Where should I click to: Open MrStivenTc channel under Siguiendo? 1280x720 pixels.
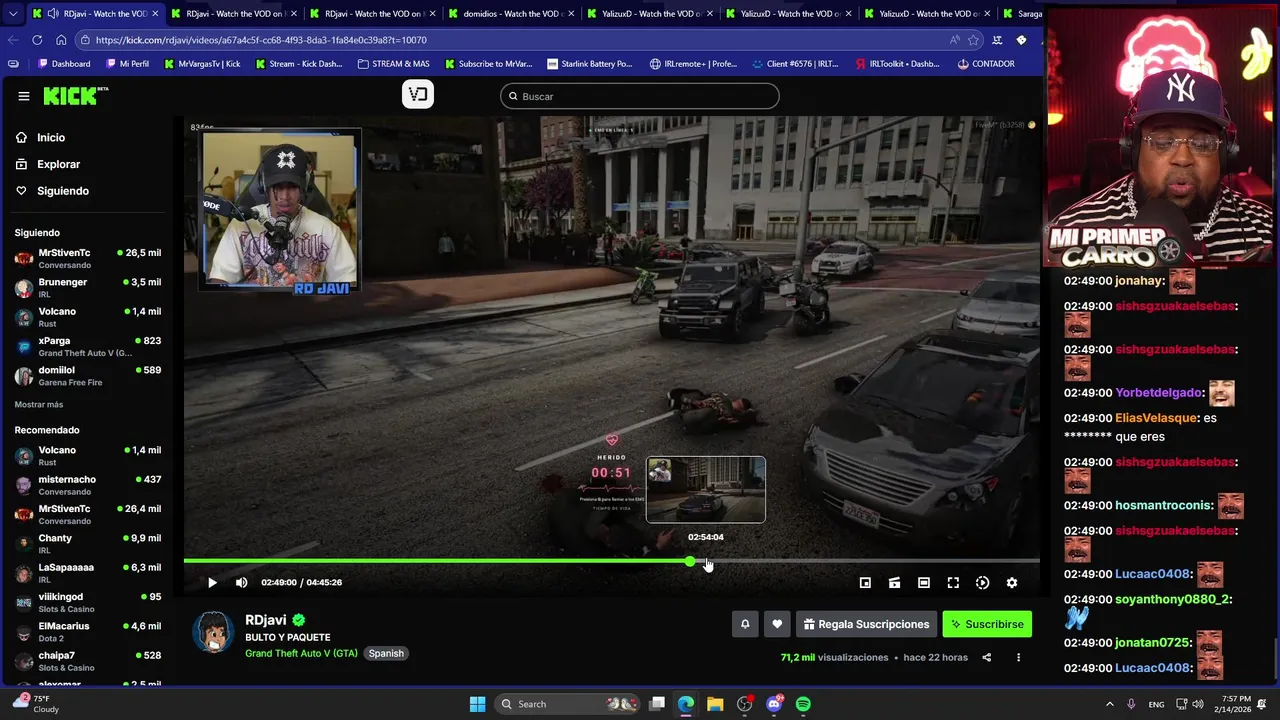point(88,258)
